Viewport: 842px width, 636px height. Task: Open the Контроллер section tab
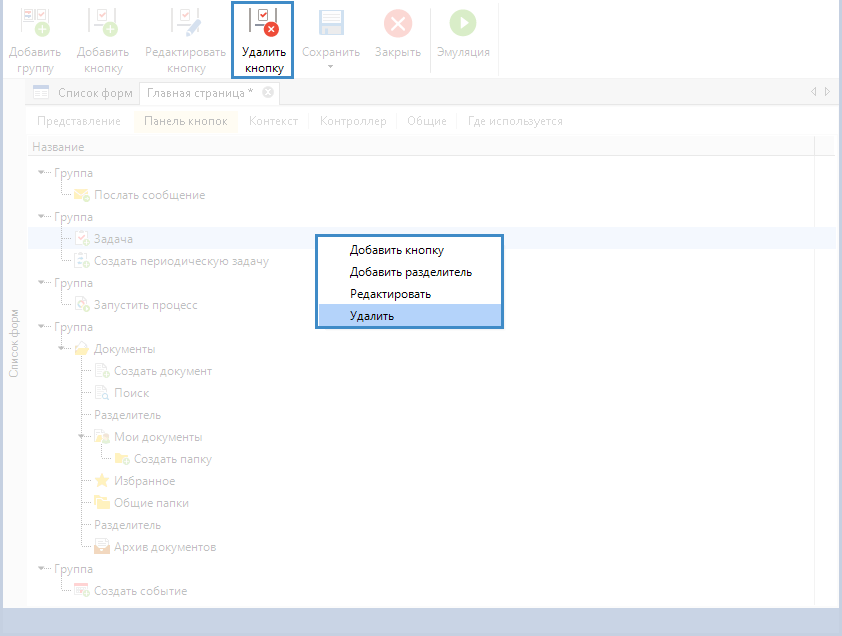coord(352,121)
